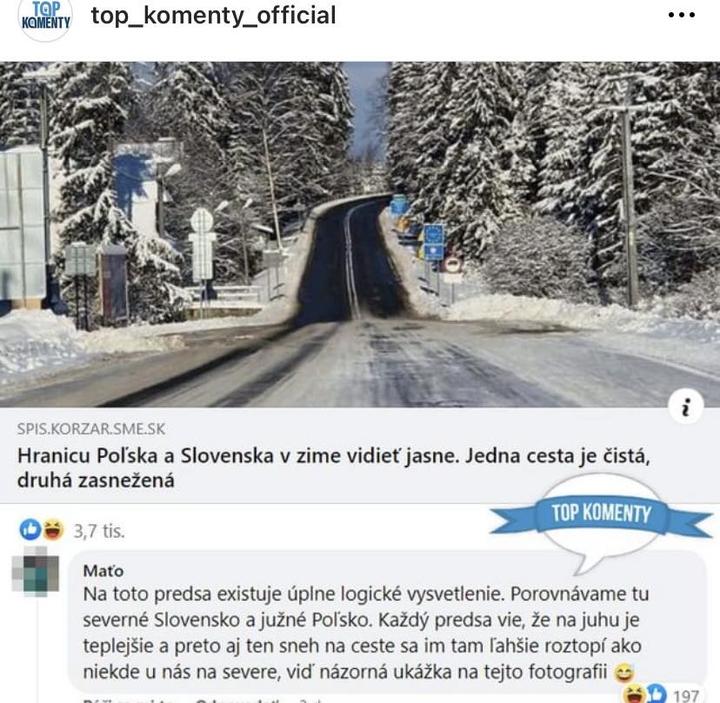Open the article headline Hranicu Poľska a Slovenska
720x703 pixels.
334,468
